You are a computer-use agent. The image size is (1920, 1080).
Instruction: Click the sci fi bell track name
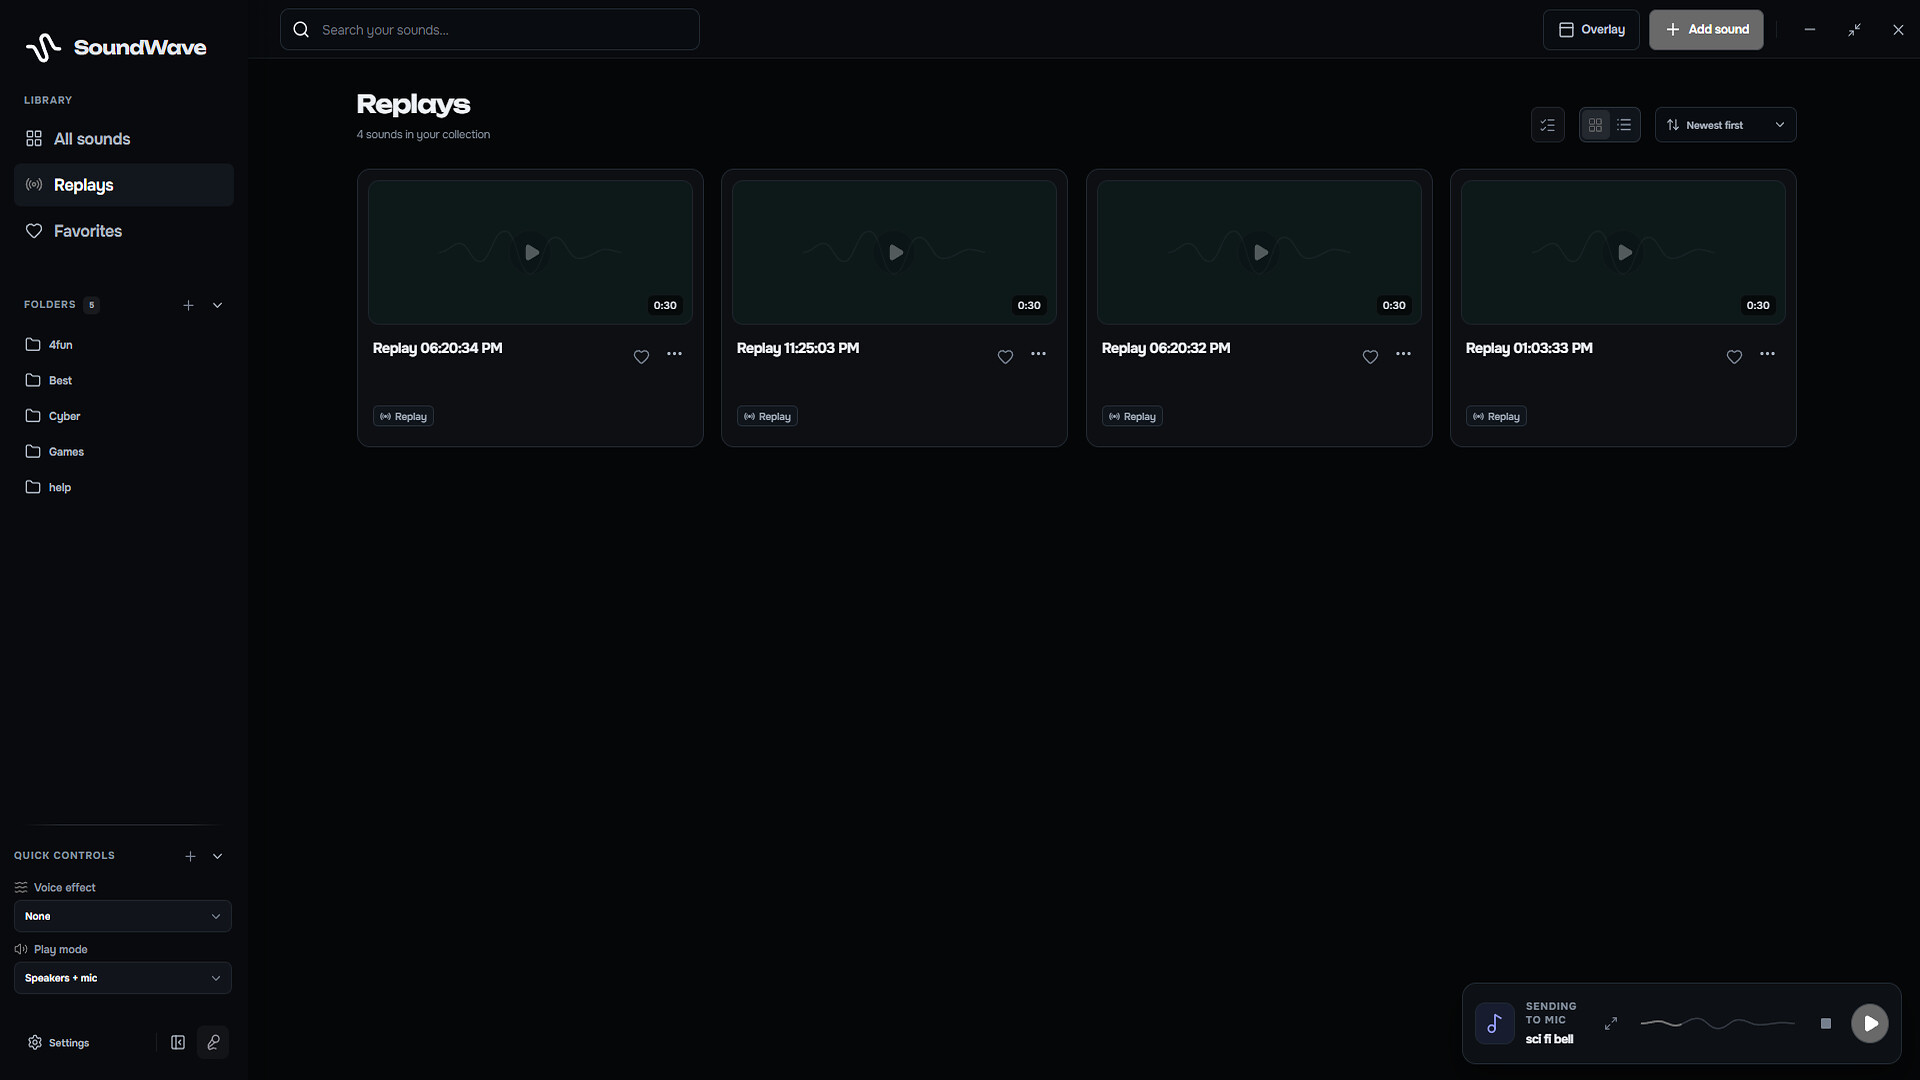tap(1549, 1040)
